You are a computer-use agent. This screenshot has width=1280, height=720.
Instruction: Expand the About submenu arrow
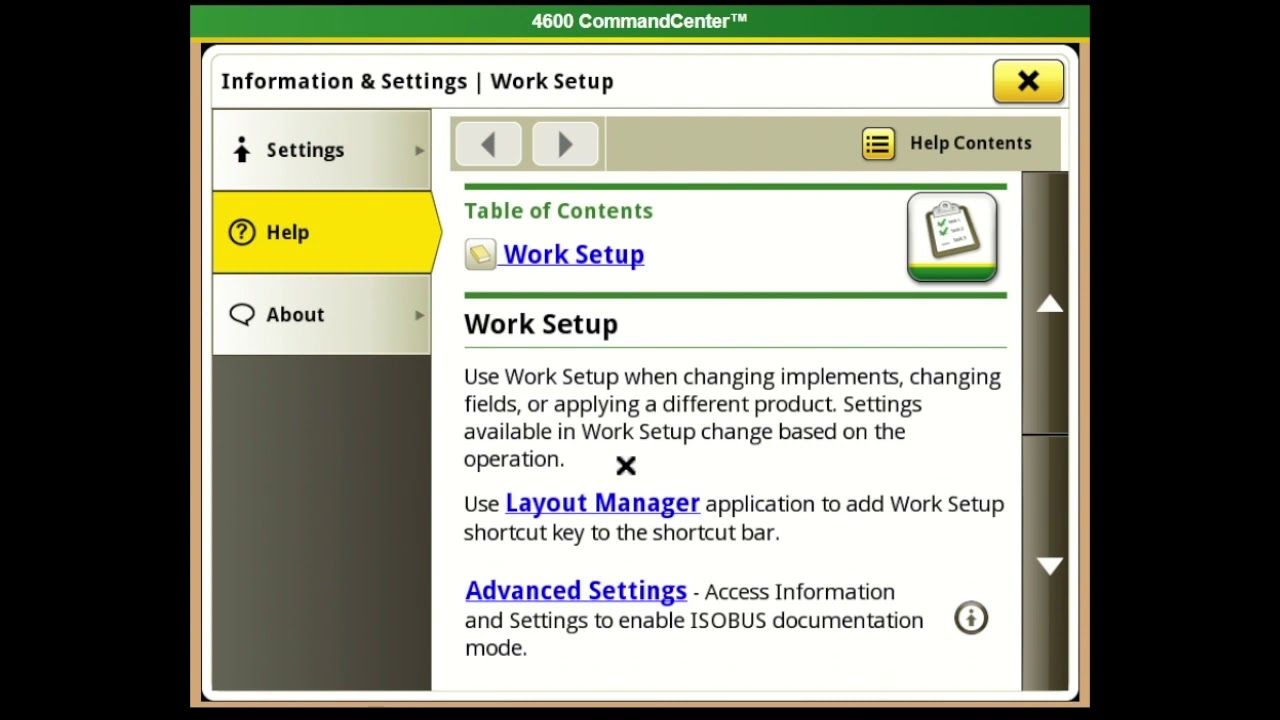(419, 315)
